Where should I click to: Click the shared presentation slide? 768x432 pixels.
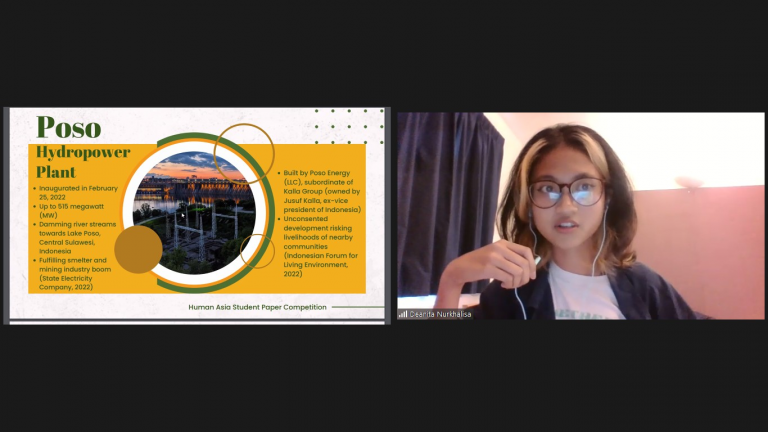point(196,215)
